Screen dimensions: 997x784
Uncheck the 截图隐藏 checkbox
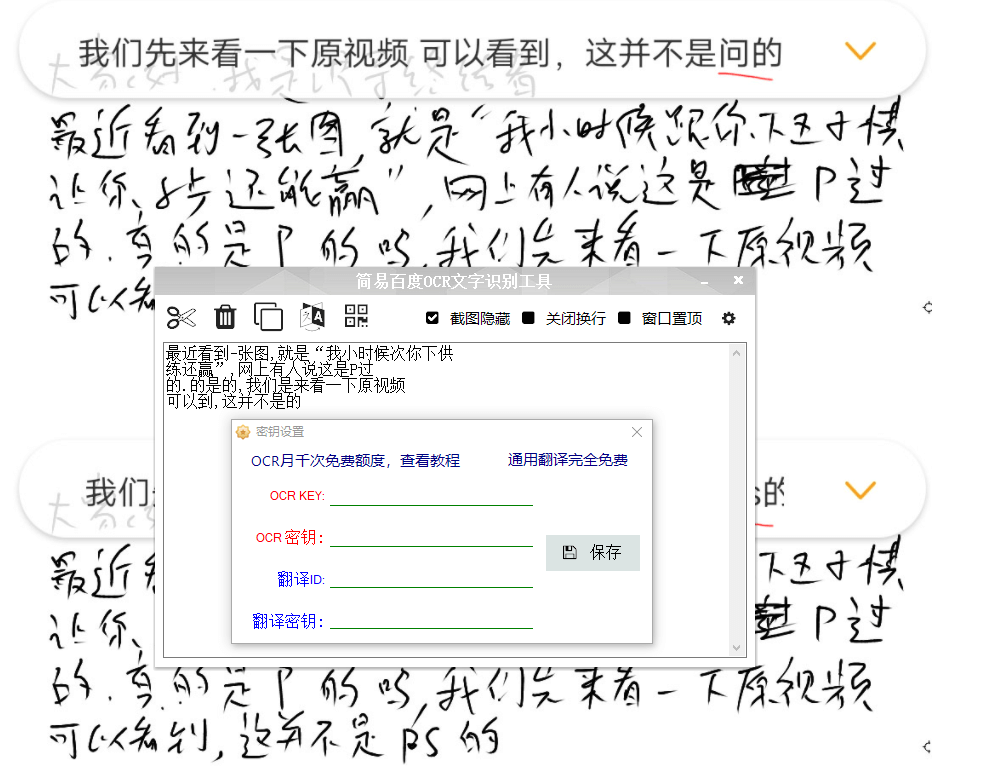[x=432, y=317]
